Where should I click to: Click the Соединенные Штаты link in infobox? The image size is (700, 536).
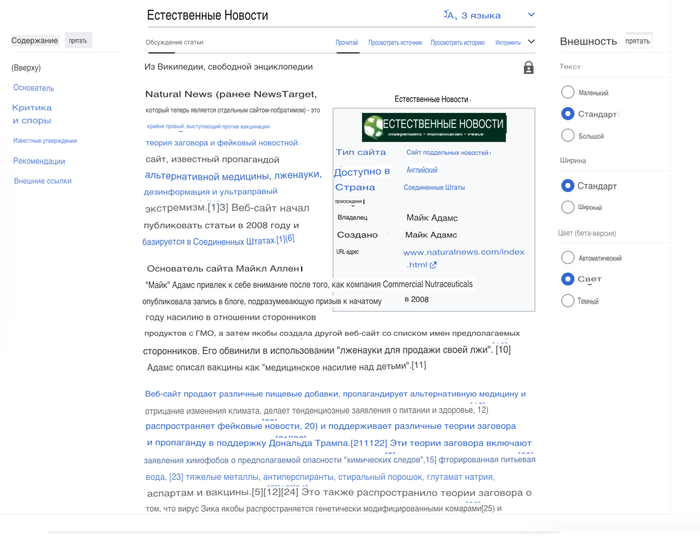pos(434,187)
